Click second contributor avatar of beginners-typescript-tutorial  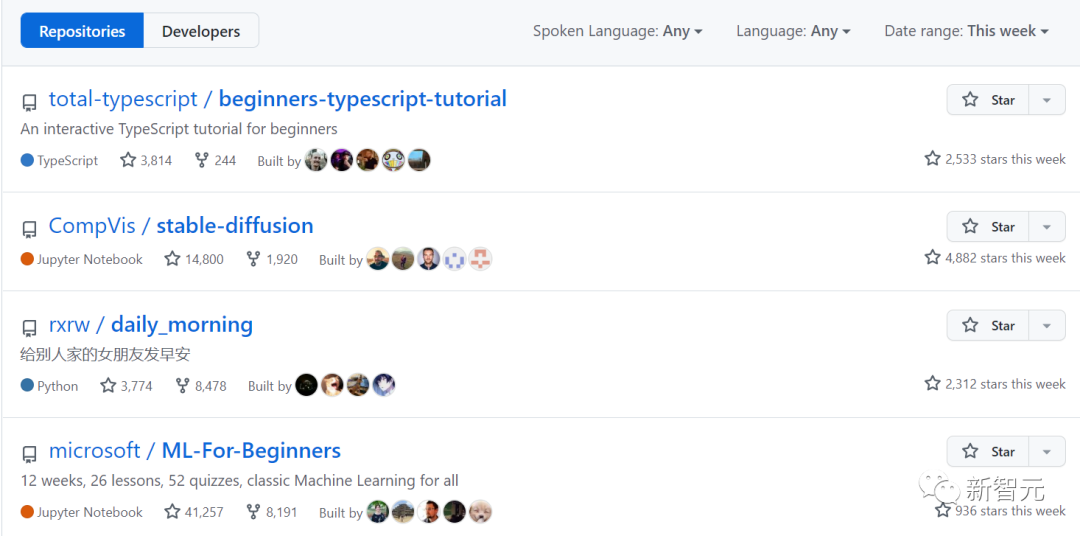[342, 160]
